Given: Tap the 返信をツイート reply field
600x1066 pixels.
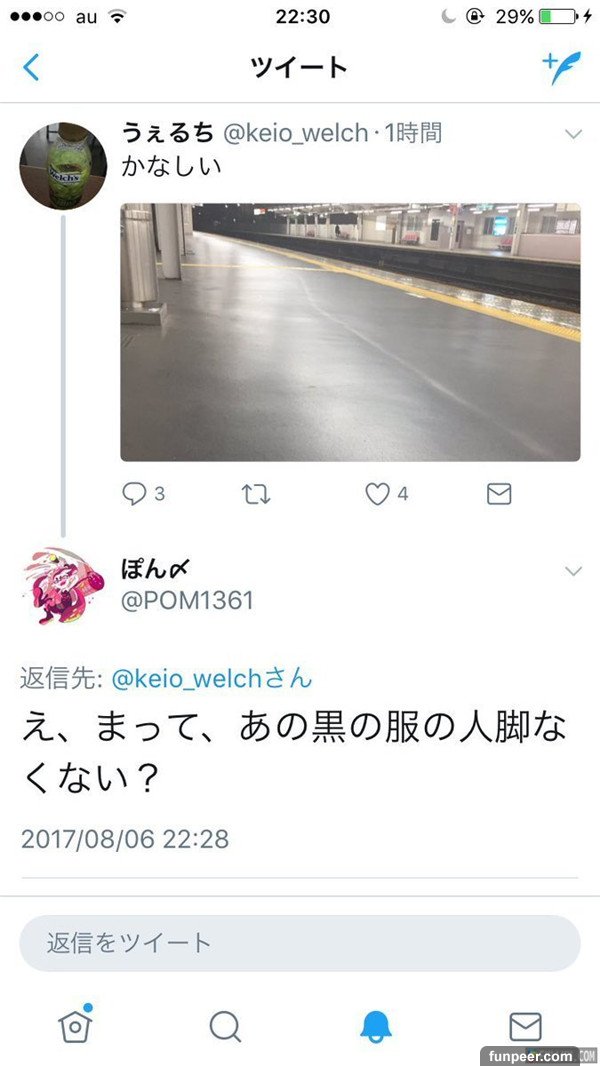Looking at the screenshot, I should [300, 943].
